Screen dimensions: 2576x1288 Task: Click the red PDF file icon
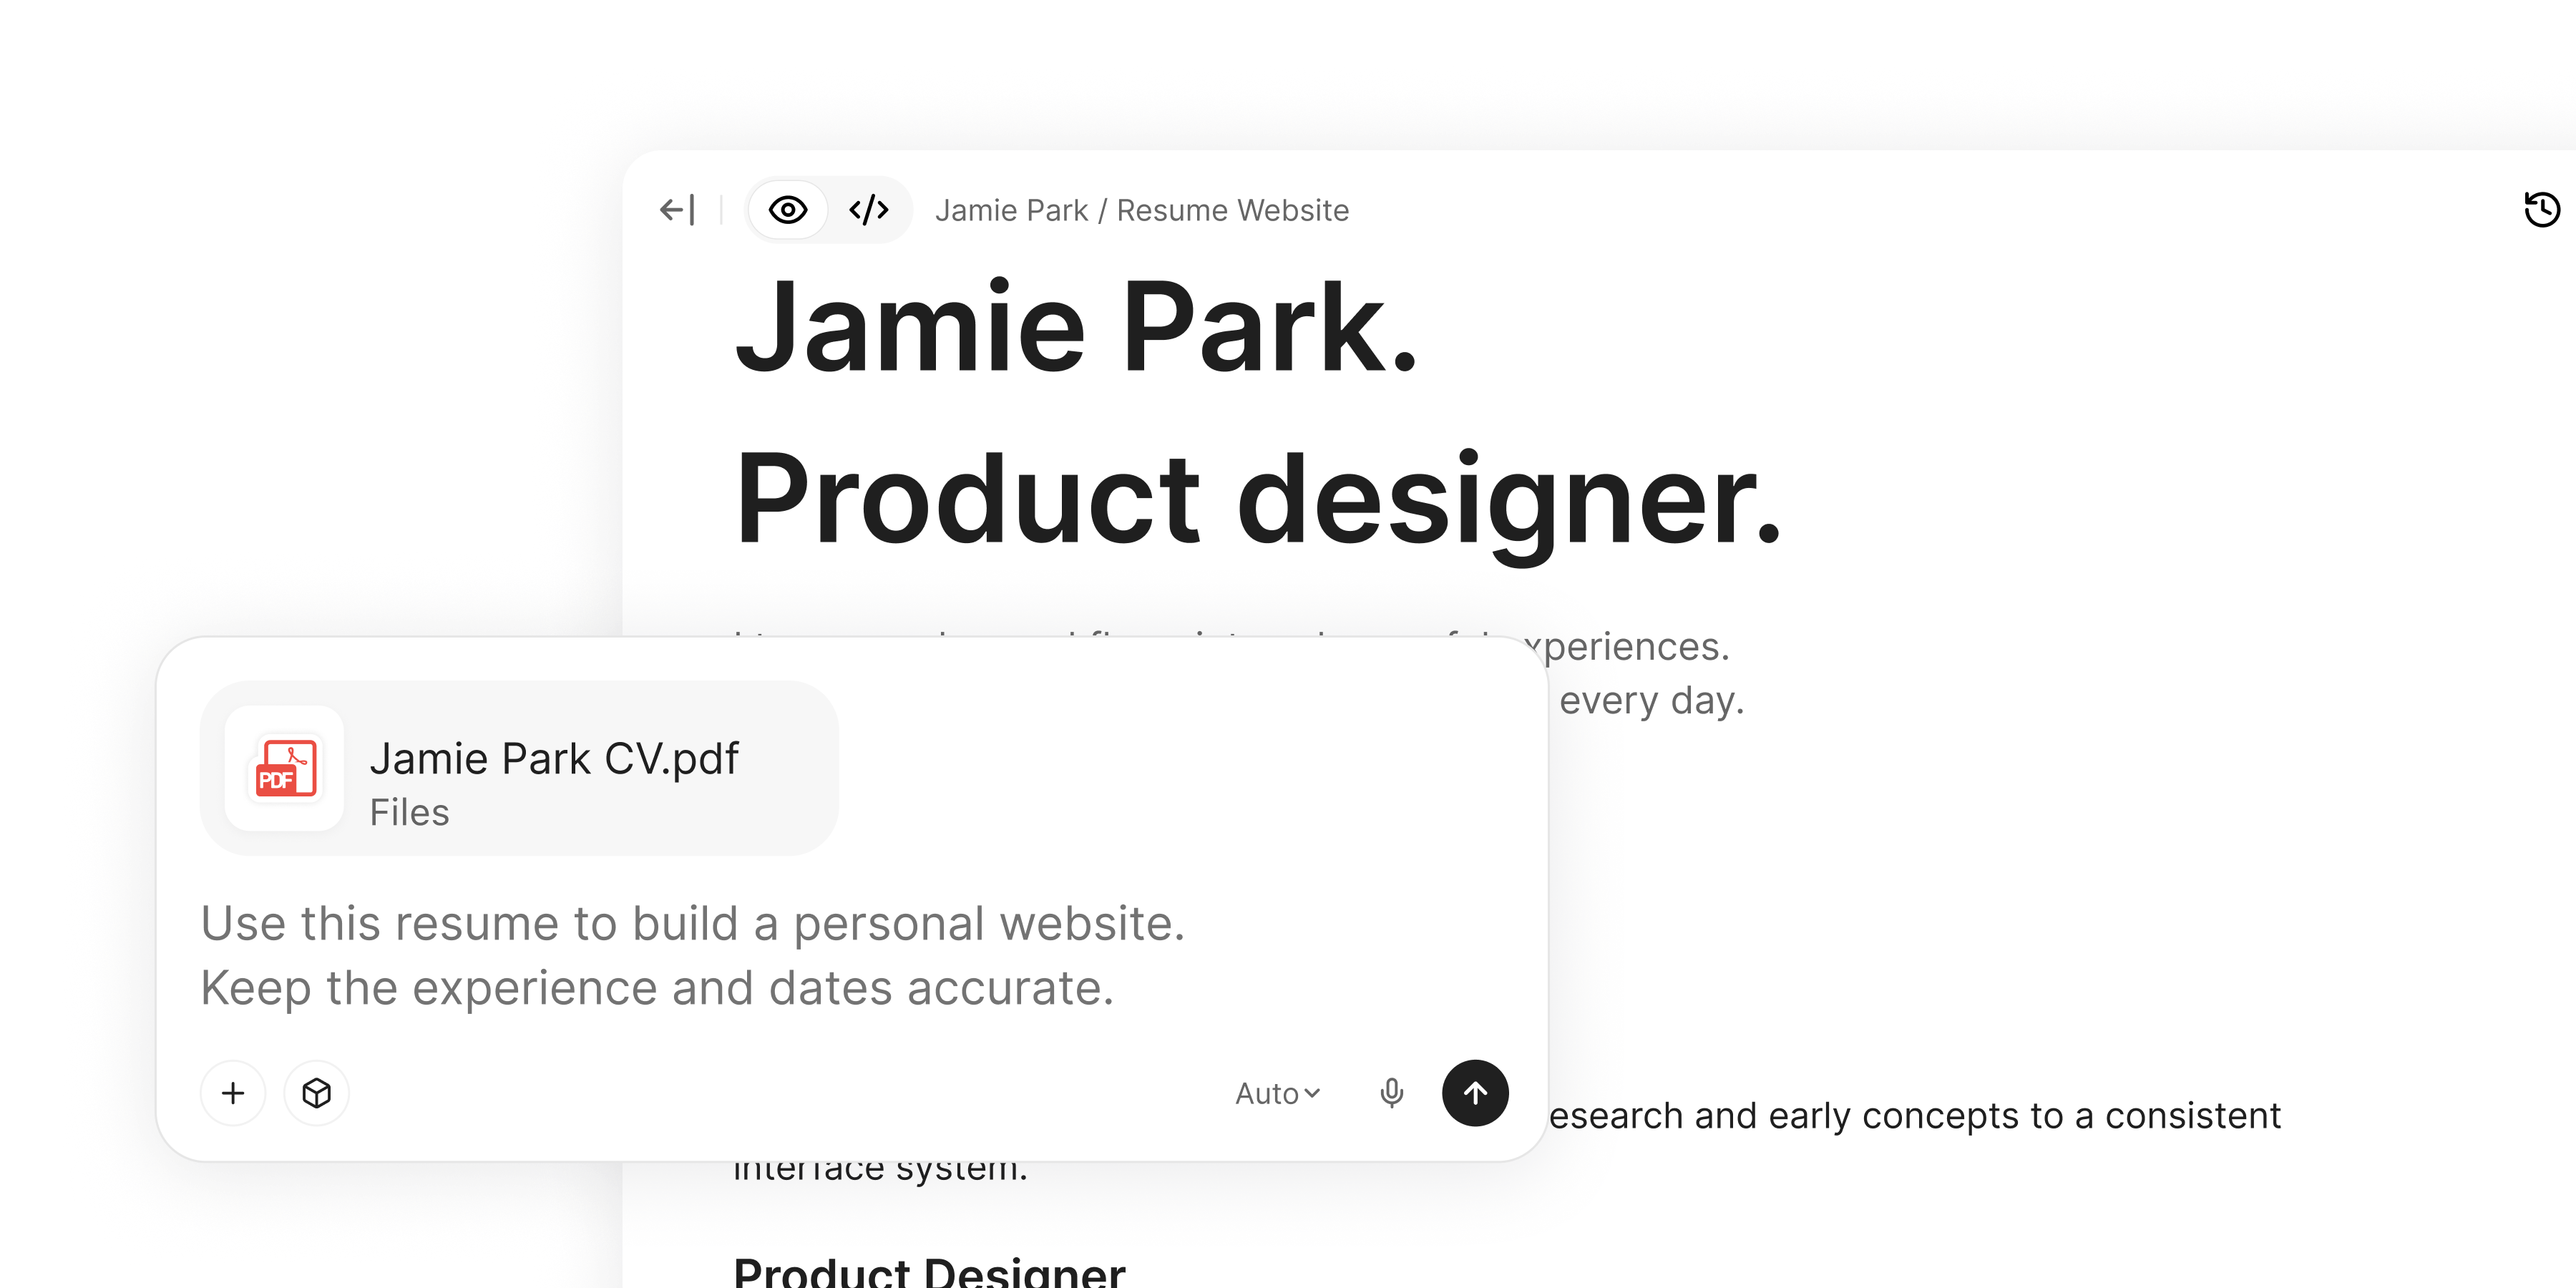pos(285,768)
